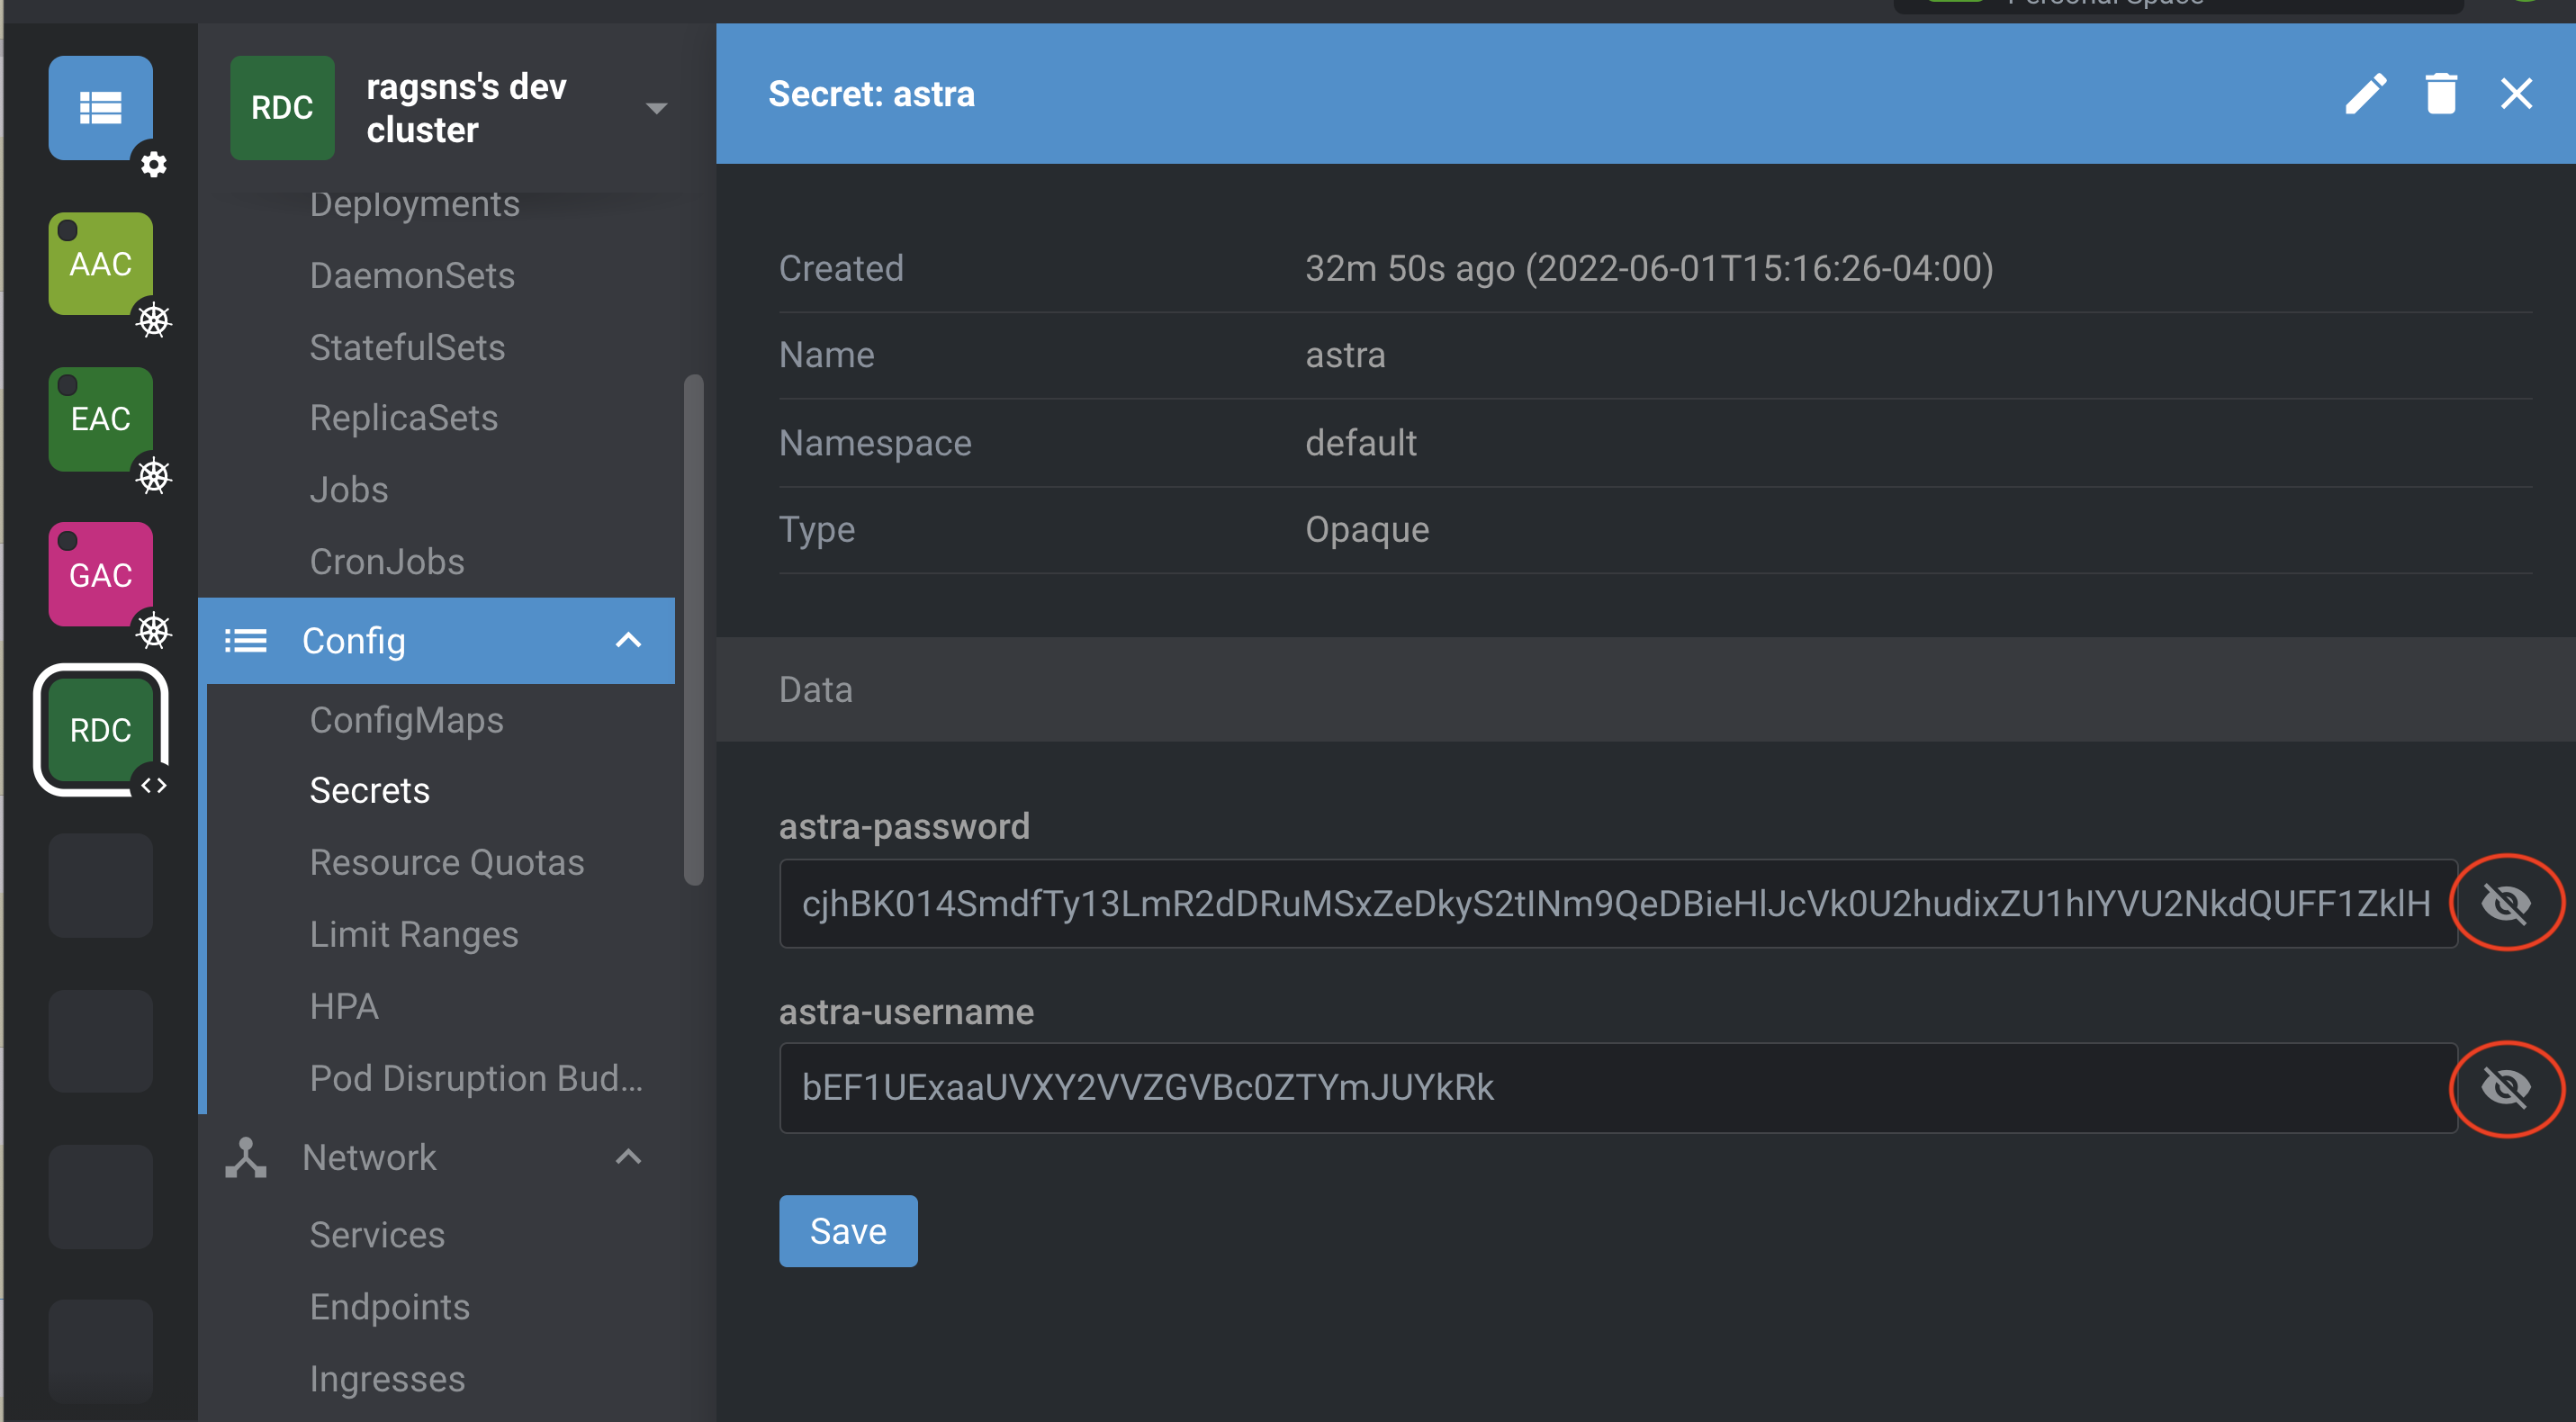Go to Resource Quotas
Image resolution: width=2576 pixels, height=1422 pixels.
446,862
